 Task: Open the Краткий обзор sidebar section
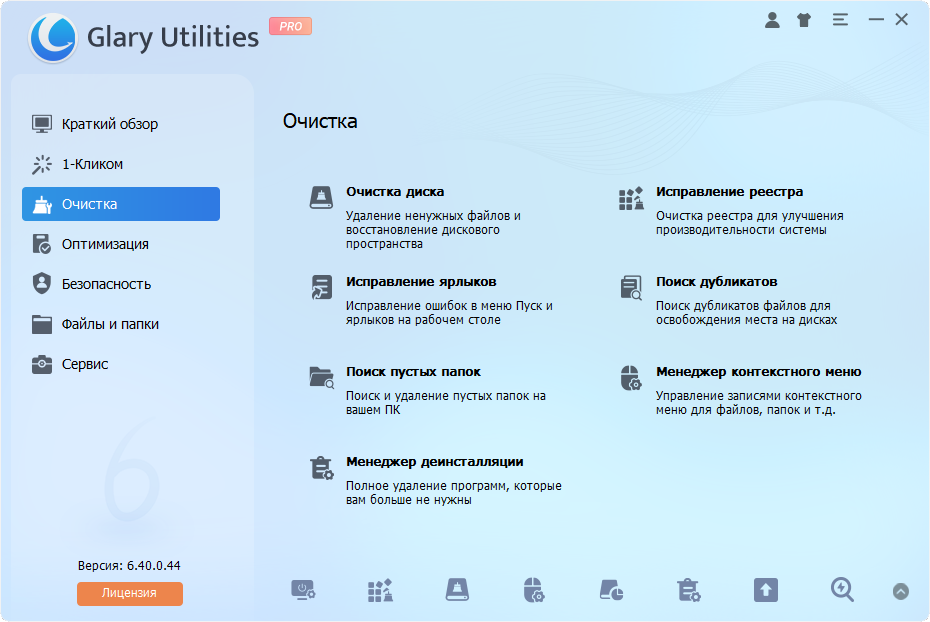click(x=109, y=124)
